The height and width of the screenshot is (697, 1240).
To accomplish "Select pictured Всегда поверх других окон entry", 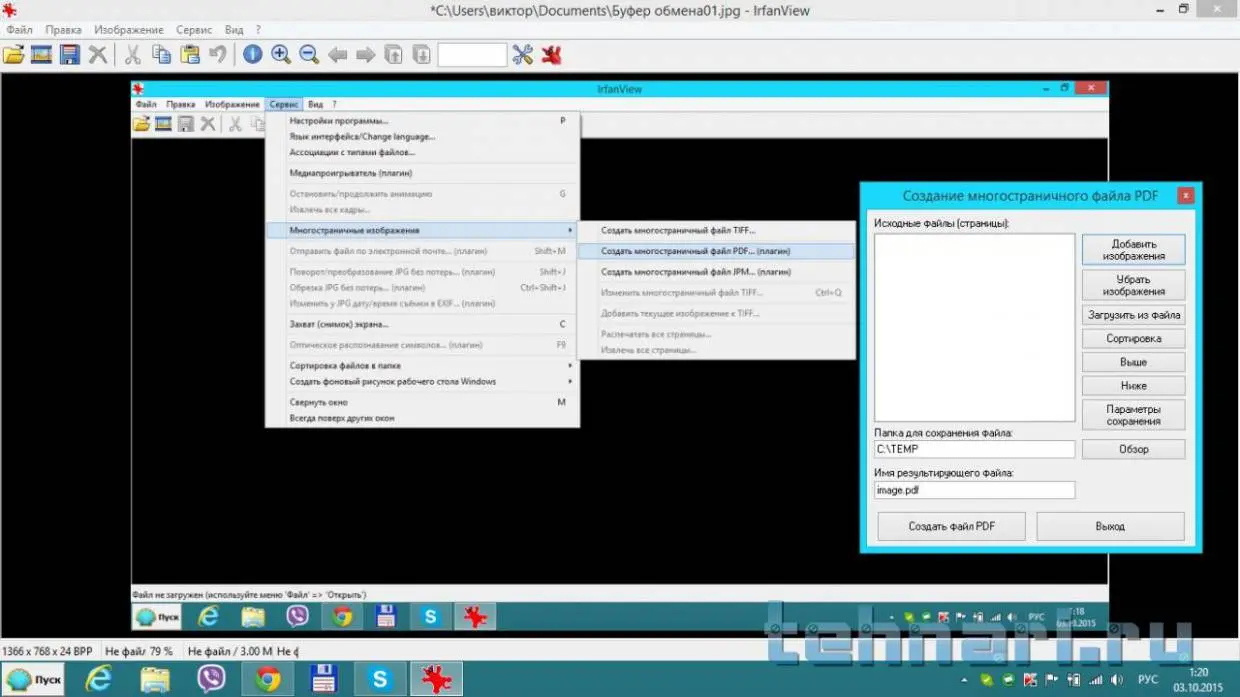I will 423,418.
